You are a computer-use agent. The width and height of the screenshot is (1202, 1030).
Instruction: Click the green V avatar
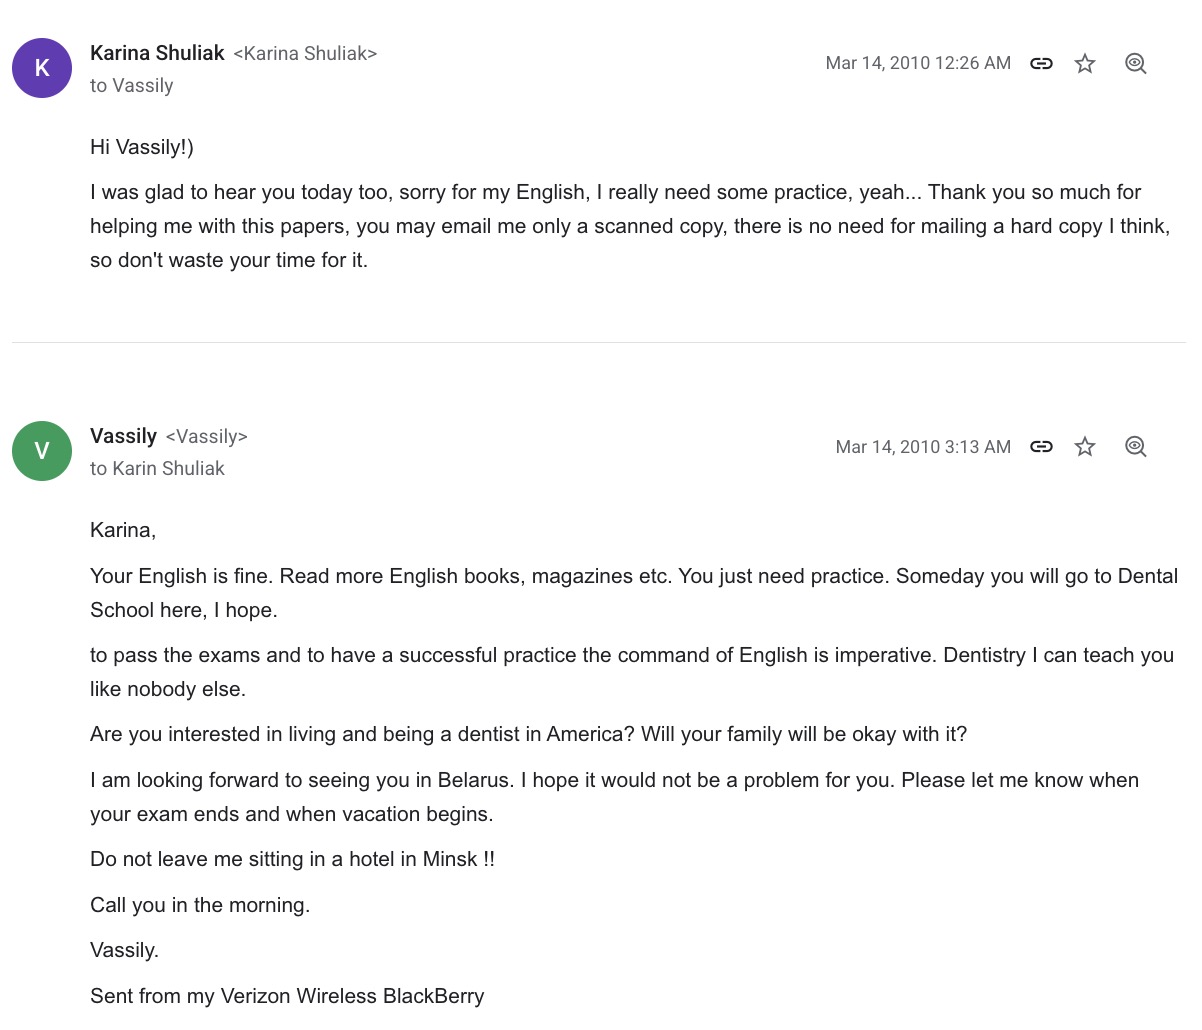(x=42, y=451)
